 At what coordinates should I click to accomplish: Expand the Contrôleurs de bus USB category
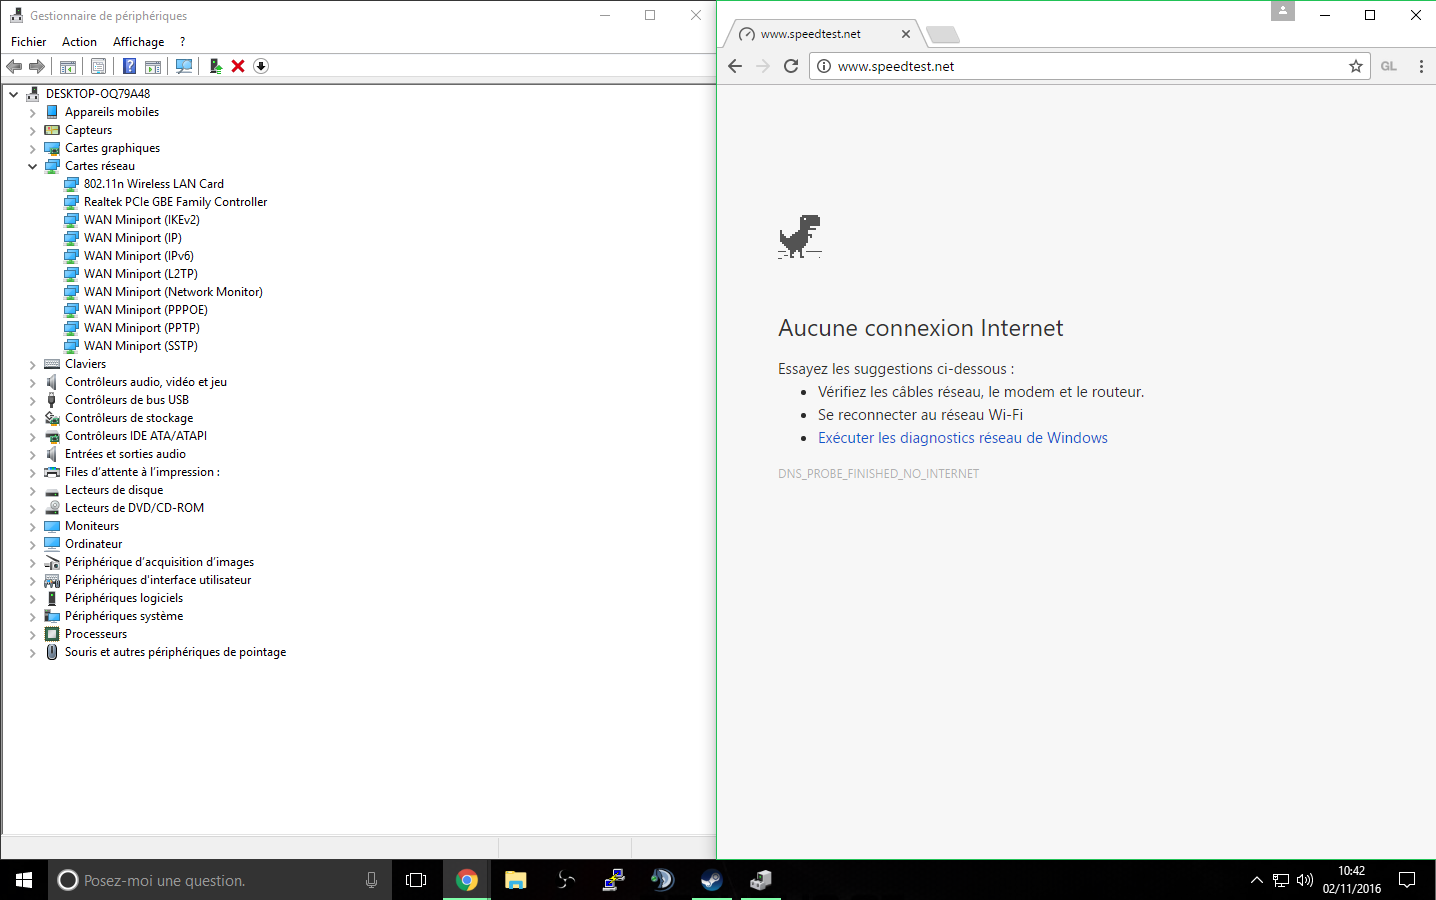(33, 400)
